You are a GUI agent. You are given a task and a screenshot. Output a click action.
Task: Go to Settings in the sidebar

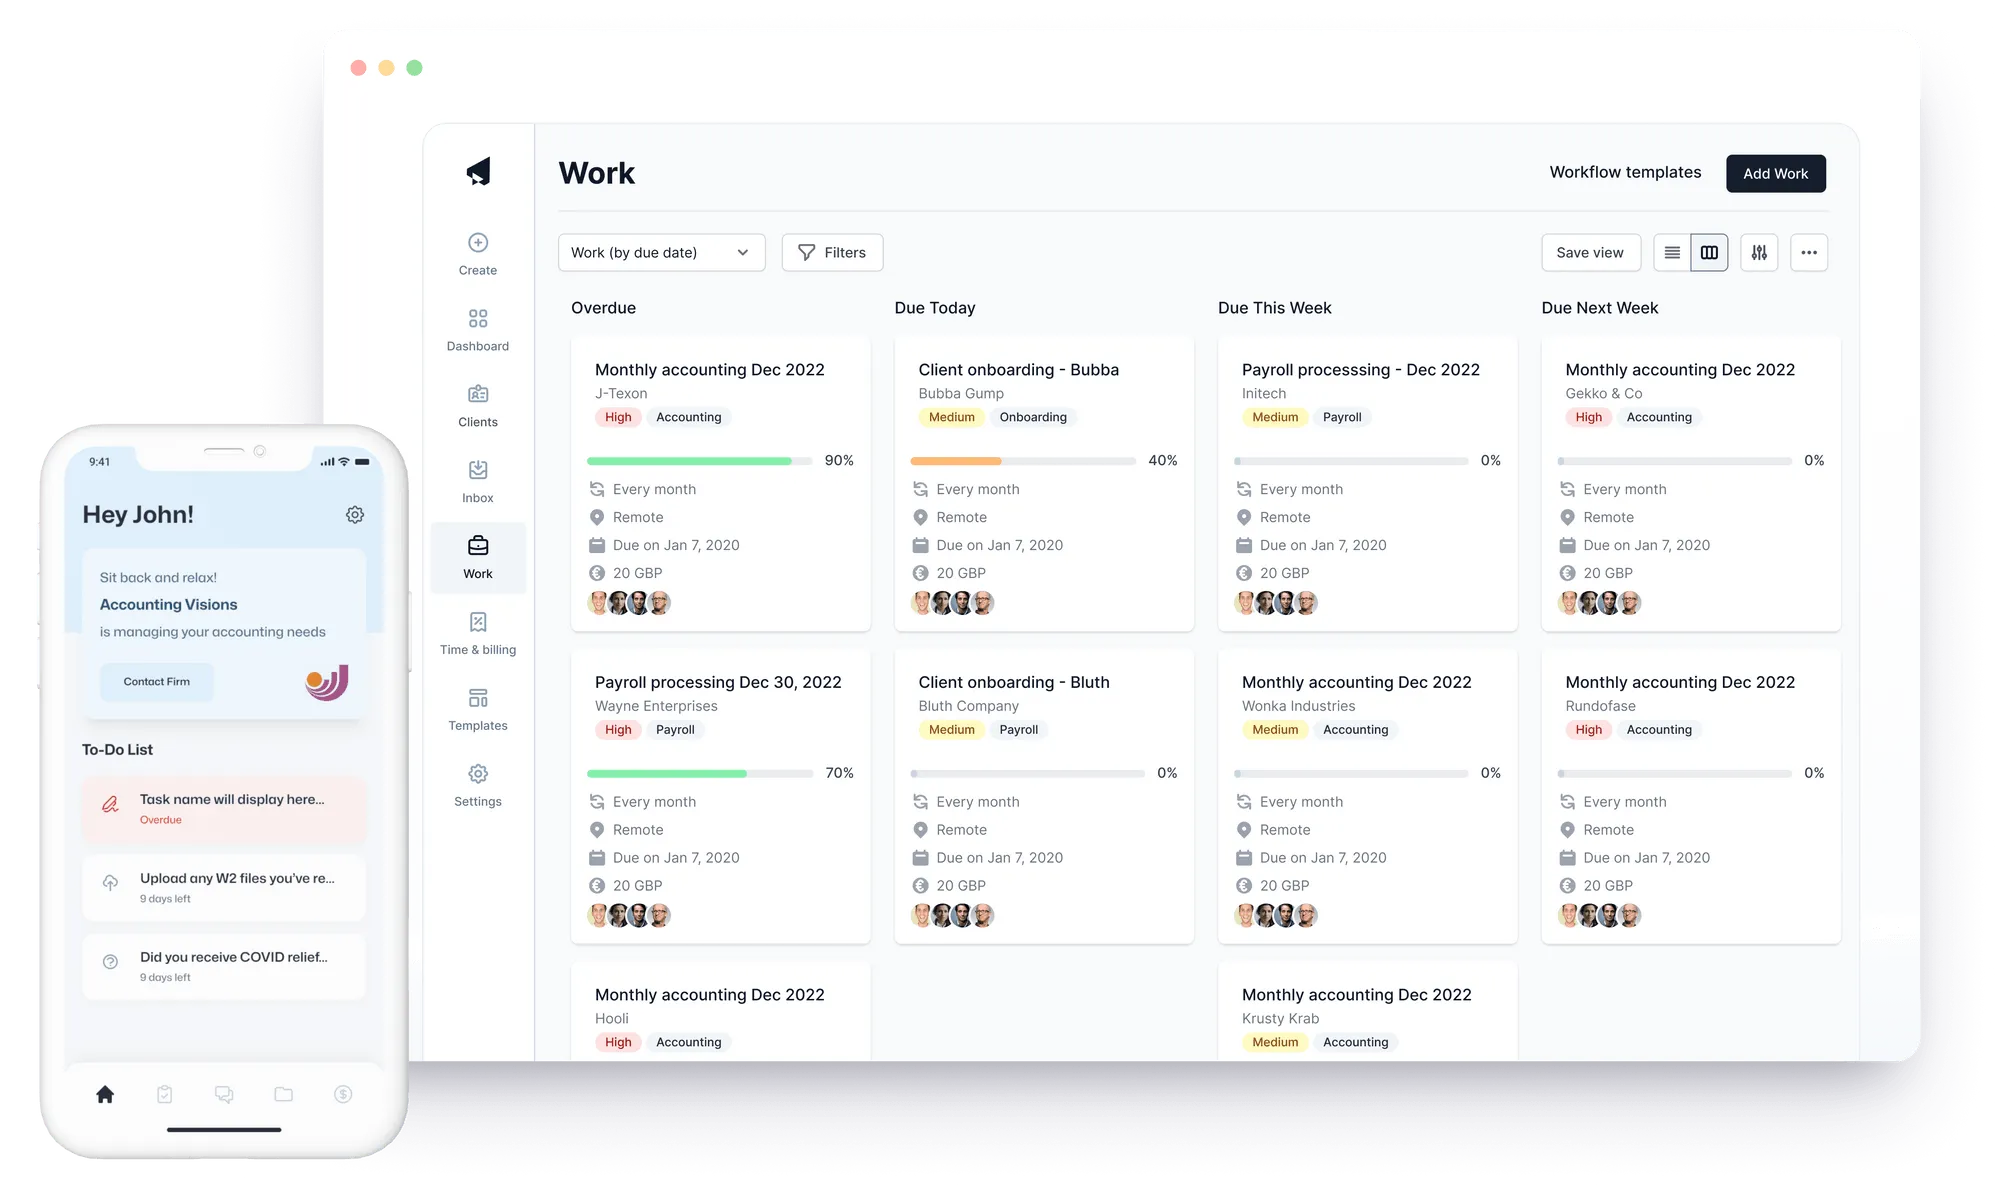pyautogui.click(x=477, y=774)
